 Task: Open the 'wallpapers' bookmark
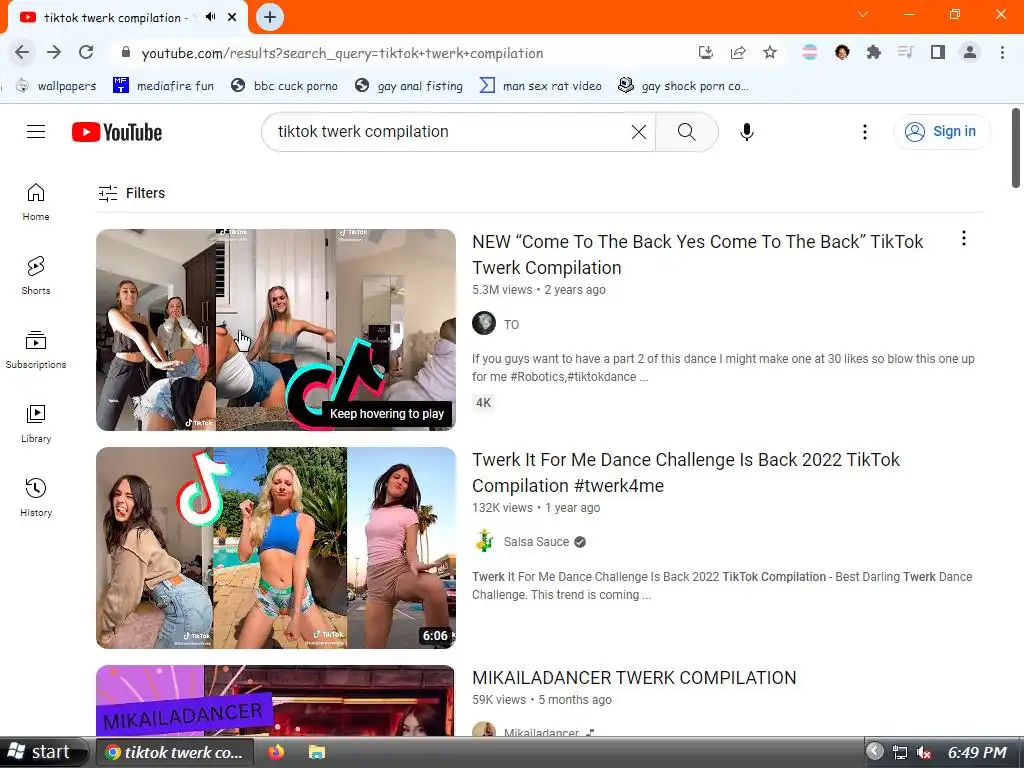coord(56,86)
